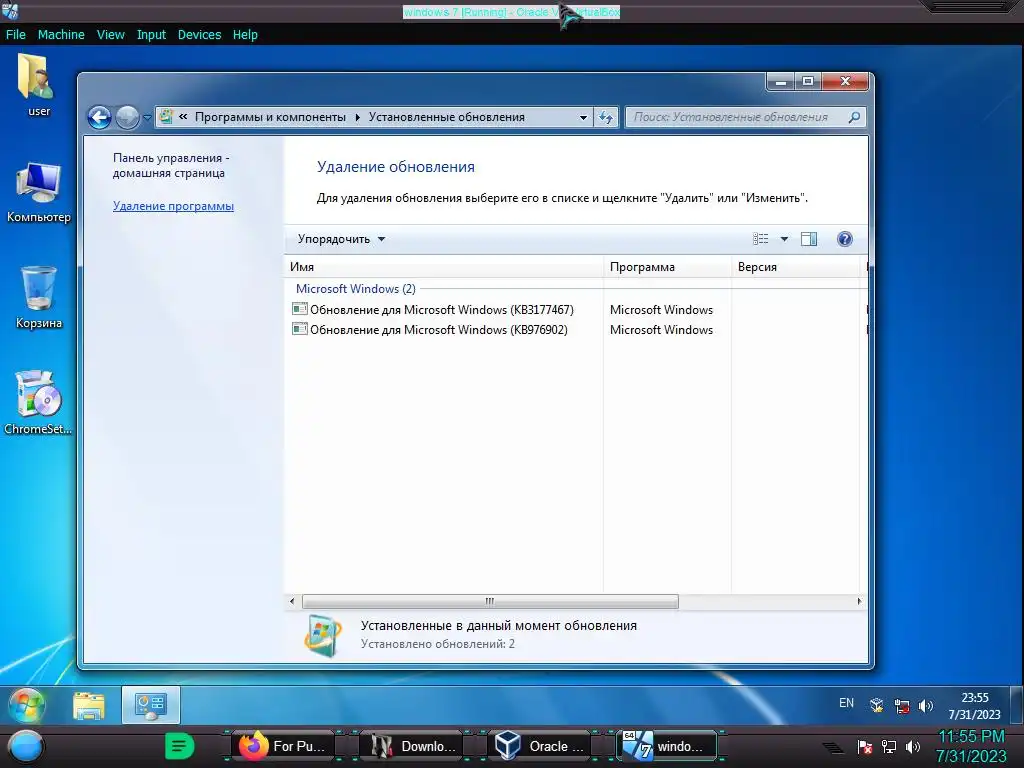
Task: Open the Machine menu
Action: (61, 35)
